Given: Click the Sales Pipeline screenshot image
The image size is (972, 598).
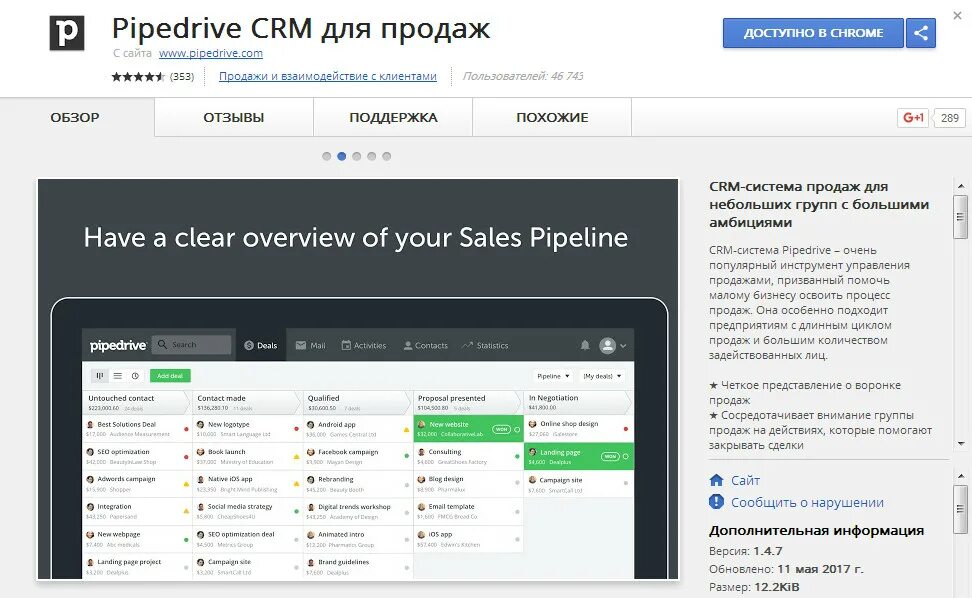Looking at the screenshot, I should (358, 379).
